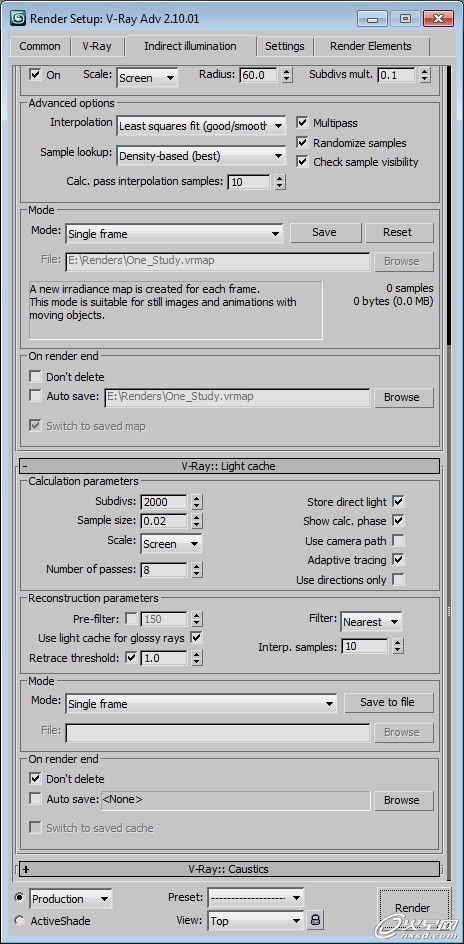Screen dimensions: 464x944
Task: Open the irradiance map Mode dropdown
Action: click(174, 234)
